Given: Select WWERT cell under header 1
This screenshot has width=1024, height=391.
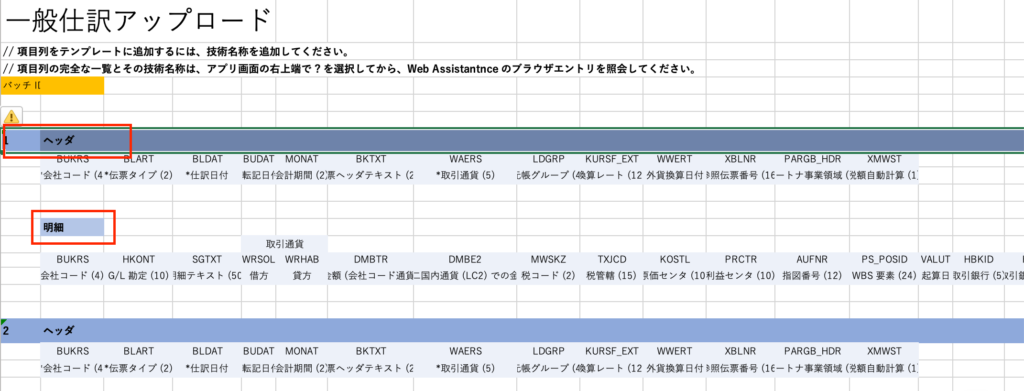Looking at the screenshot, I should tap(675, 159).
